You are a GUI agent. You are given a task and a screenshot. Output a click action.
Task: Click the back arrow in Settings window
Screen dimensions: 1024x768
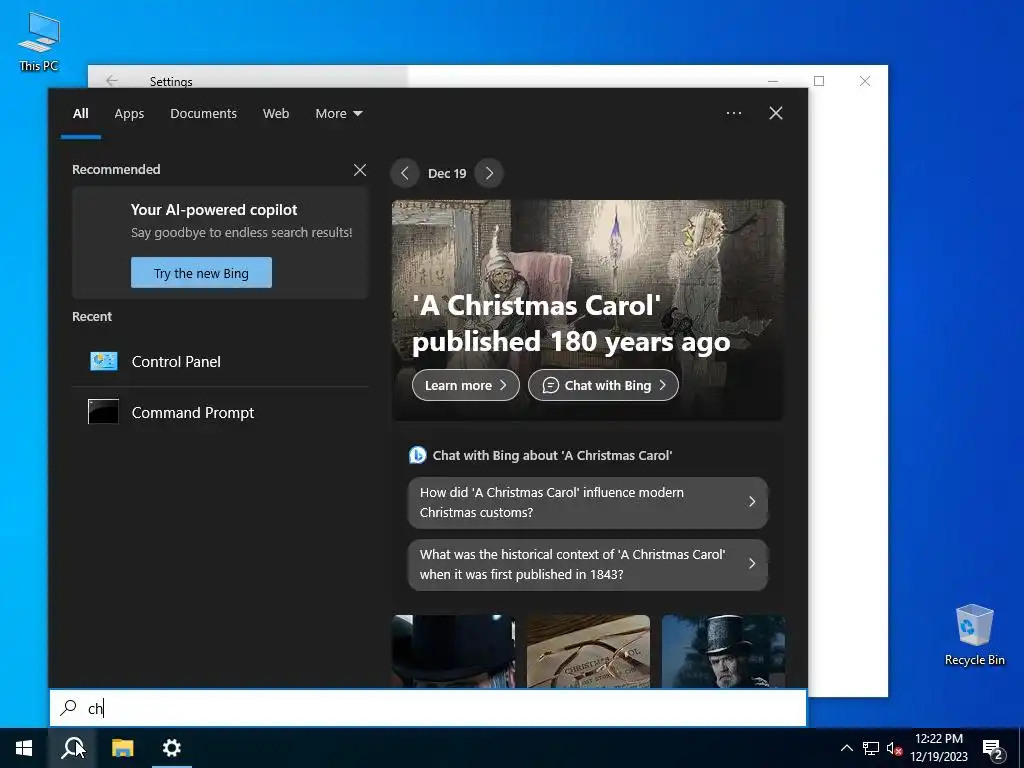pos(112,80)
